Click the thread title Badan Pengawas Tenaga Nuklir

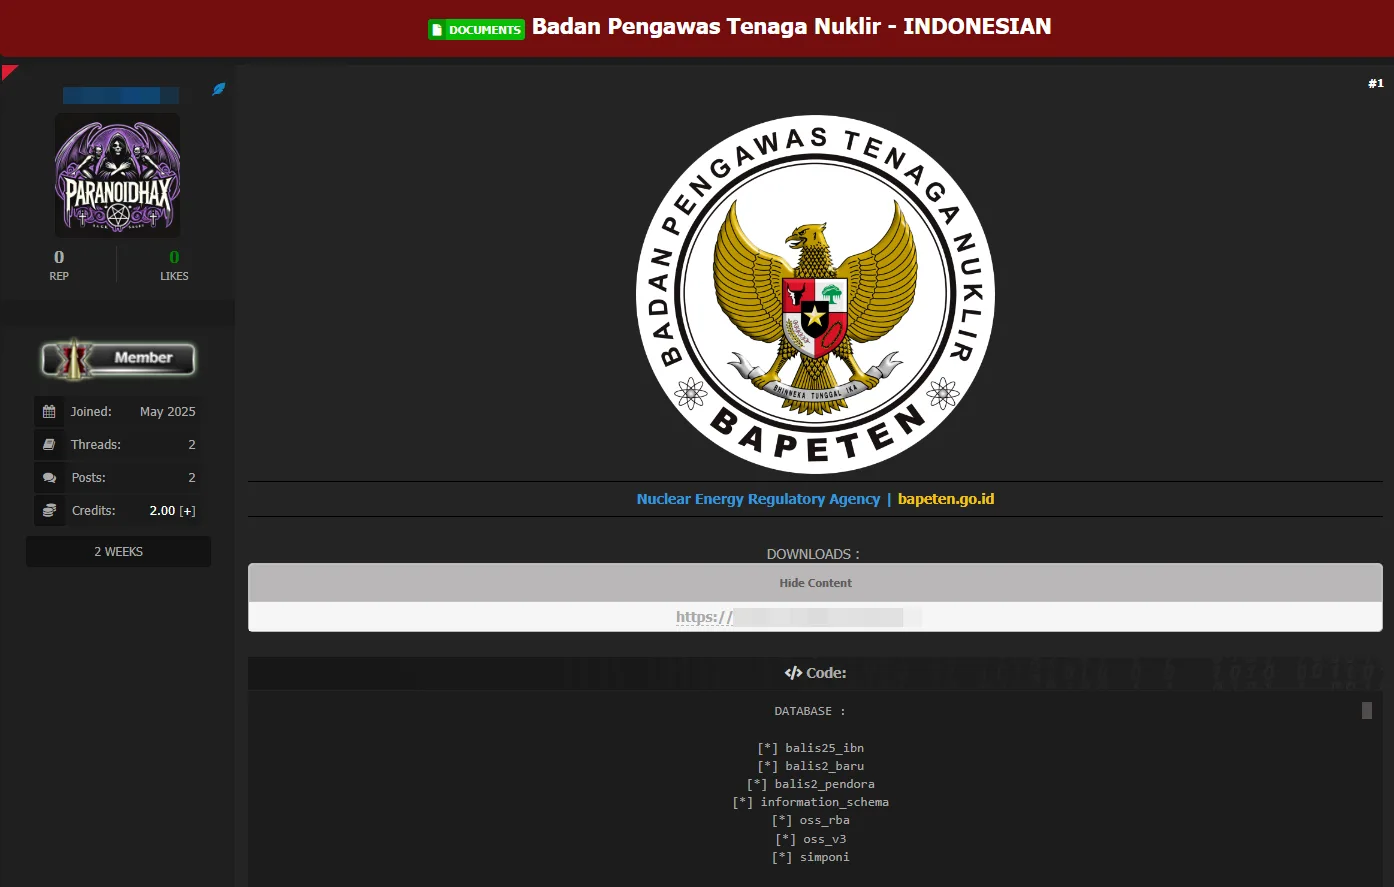[791, 26]
